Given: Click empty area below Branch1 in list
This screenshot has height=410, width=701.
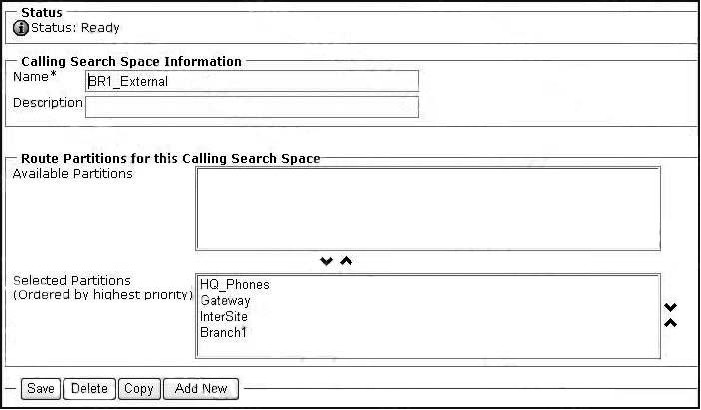Looking at the screenshot, I should (x=428, y=349).
